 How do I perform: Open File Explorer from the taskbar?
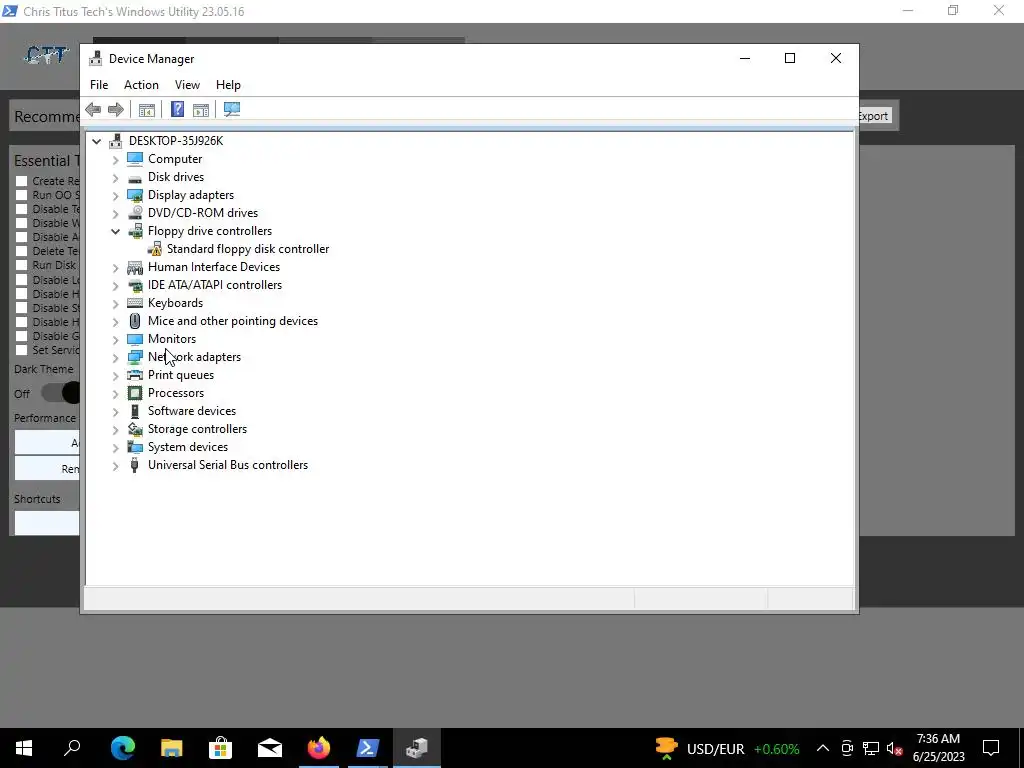(x=172, y=748)
